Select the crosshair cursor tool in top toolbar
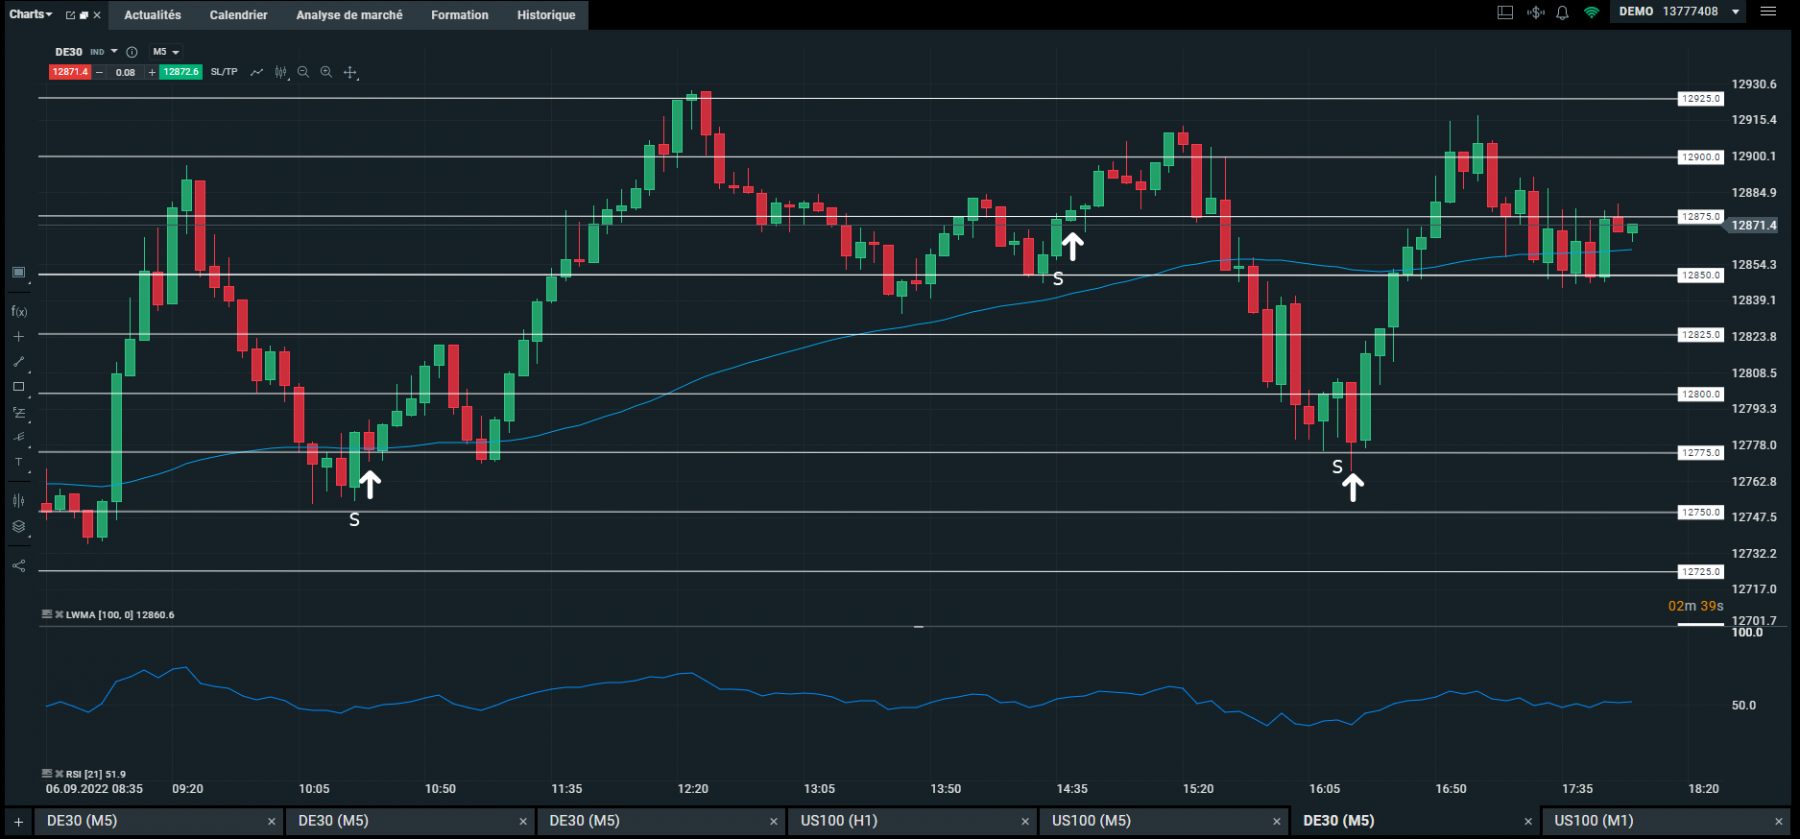The height and width of the screenshot is (839, 1800). coord(350,72)
